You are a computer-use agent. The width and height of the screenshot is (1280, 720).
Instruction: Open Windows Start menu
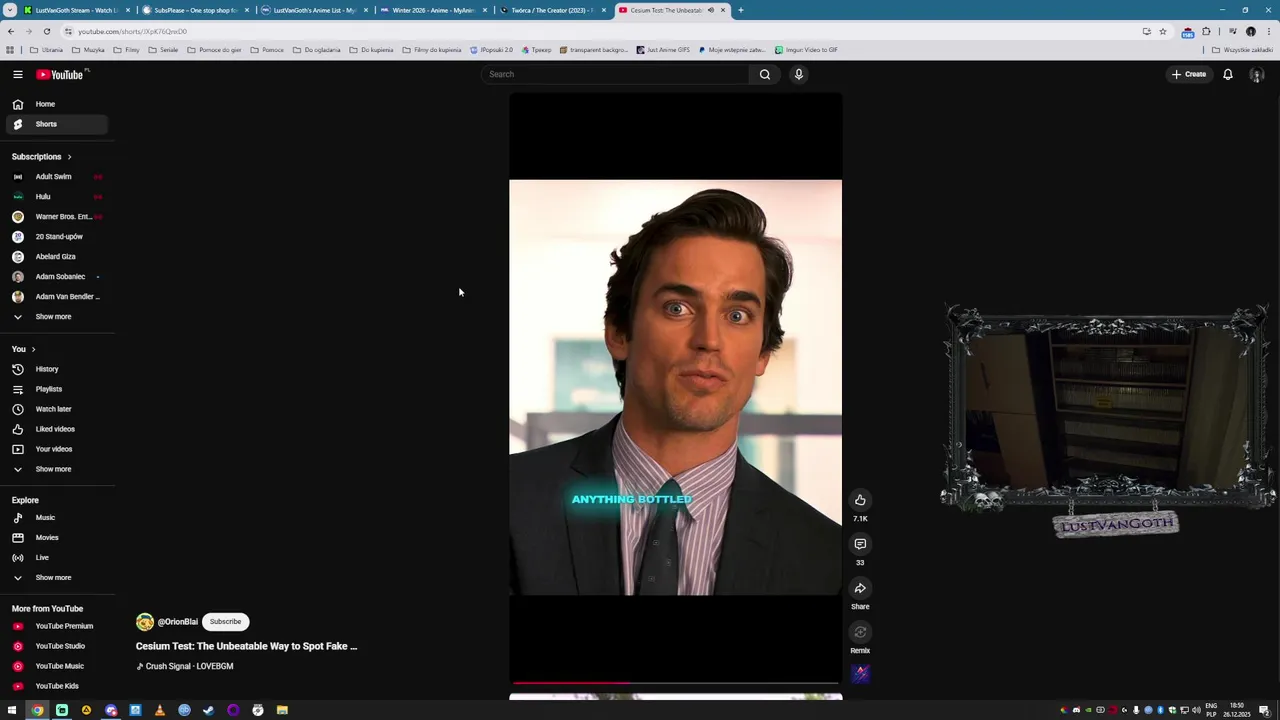click(12, 710)
